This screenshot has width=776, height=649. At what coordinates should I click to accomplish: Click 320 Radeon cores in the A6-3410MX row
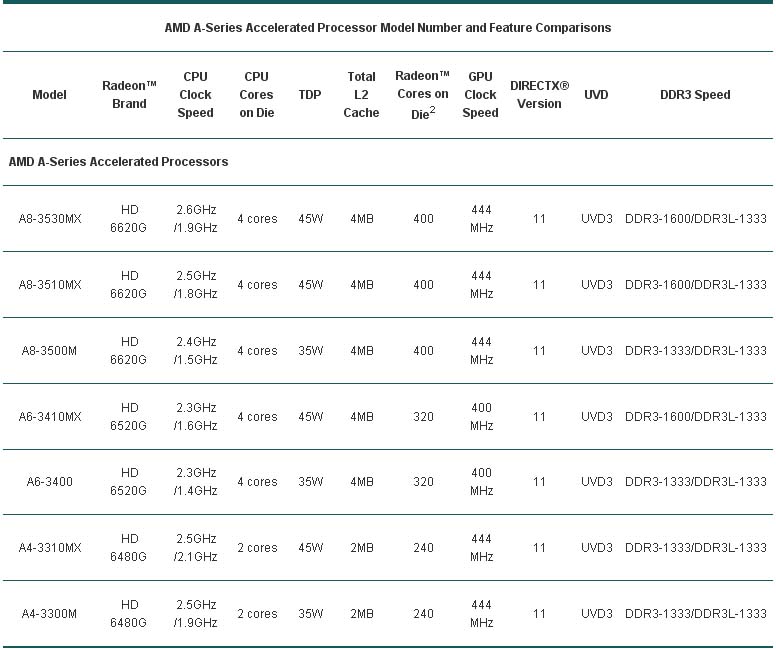point(423,416)
